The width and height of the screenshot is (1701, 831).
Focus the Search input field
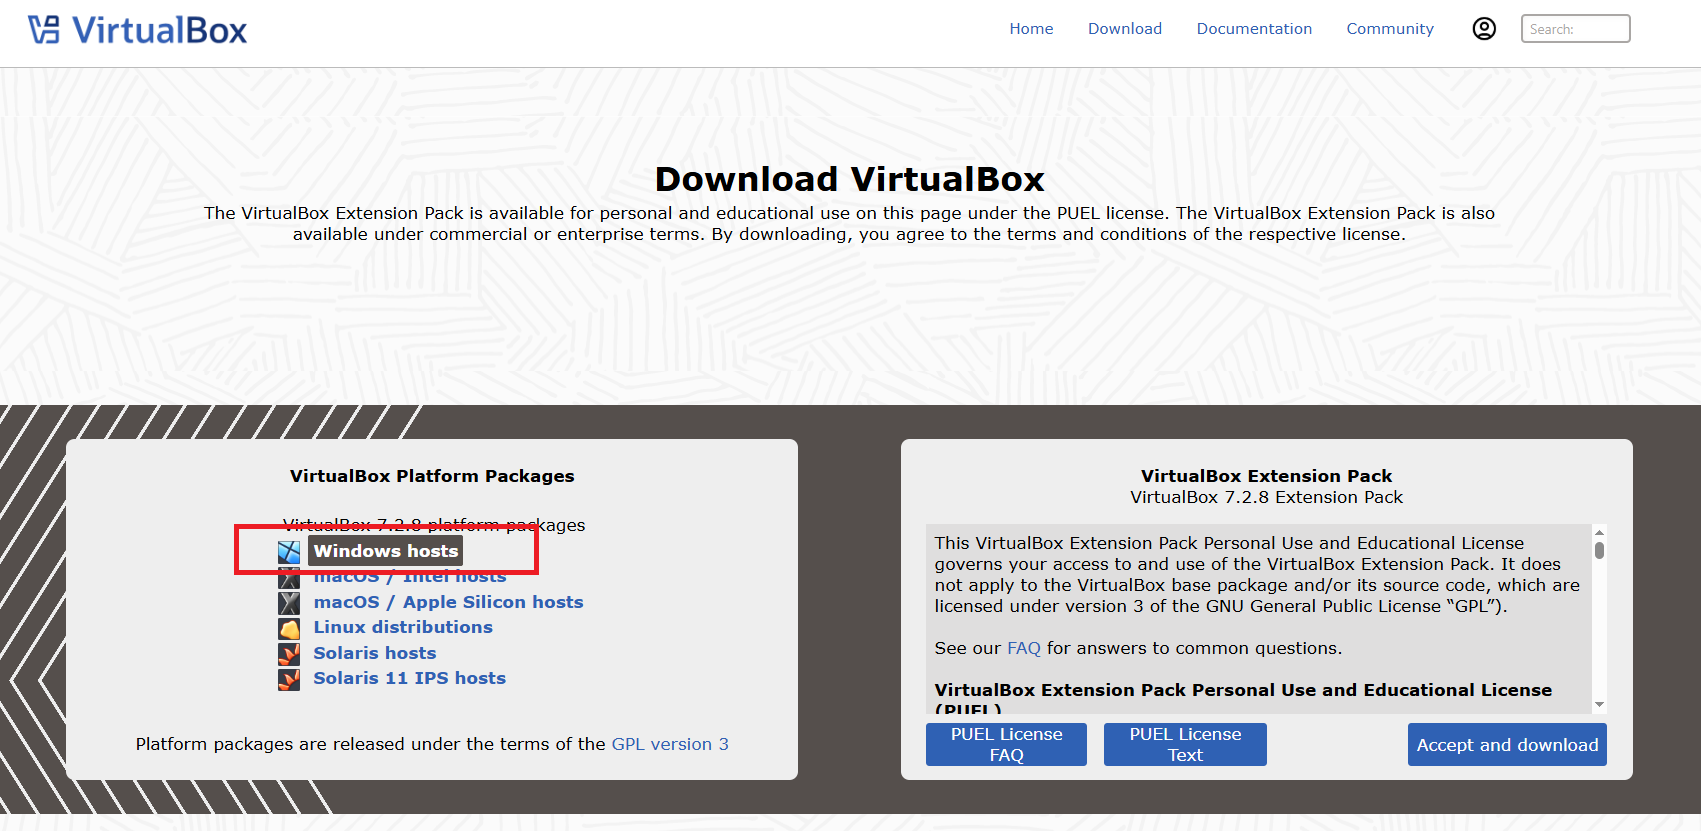(1576, 29)
